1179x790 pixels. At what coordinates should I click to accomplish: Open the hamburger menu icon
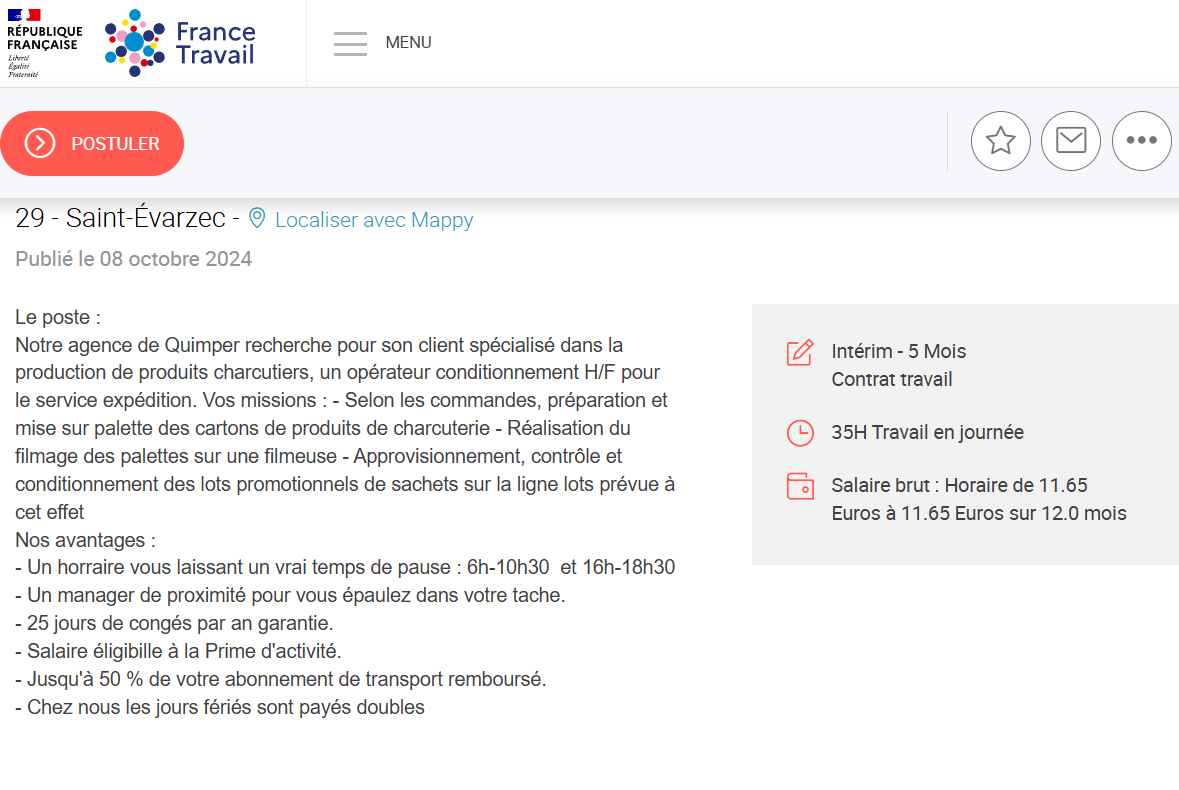pyautogui.click(x=350, y=44)
